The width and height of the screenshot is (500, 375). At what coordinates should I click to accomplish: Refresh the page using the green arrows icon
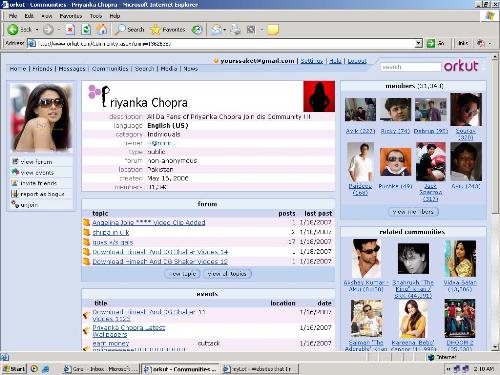(x=86, y=30)
